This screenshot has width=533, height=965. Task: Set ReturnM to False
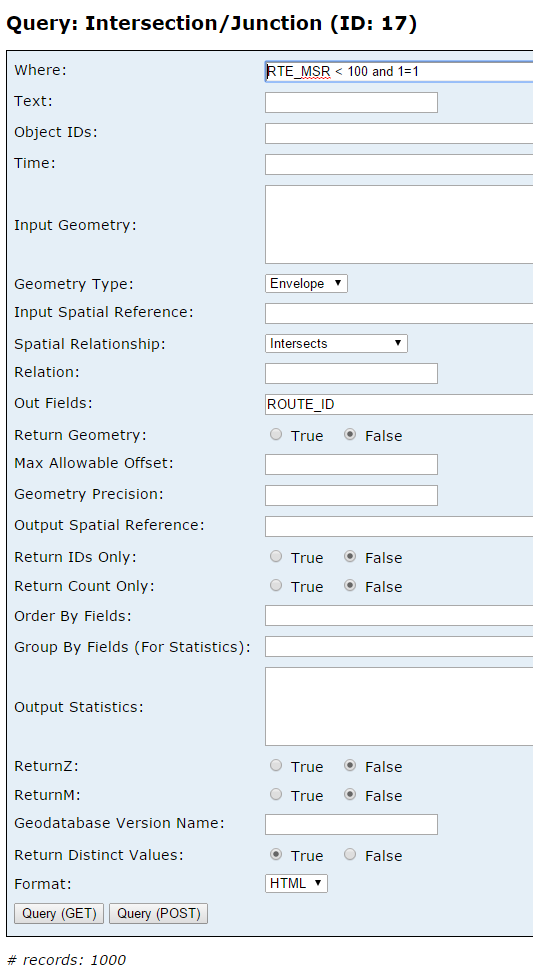350,795
